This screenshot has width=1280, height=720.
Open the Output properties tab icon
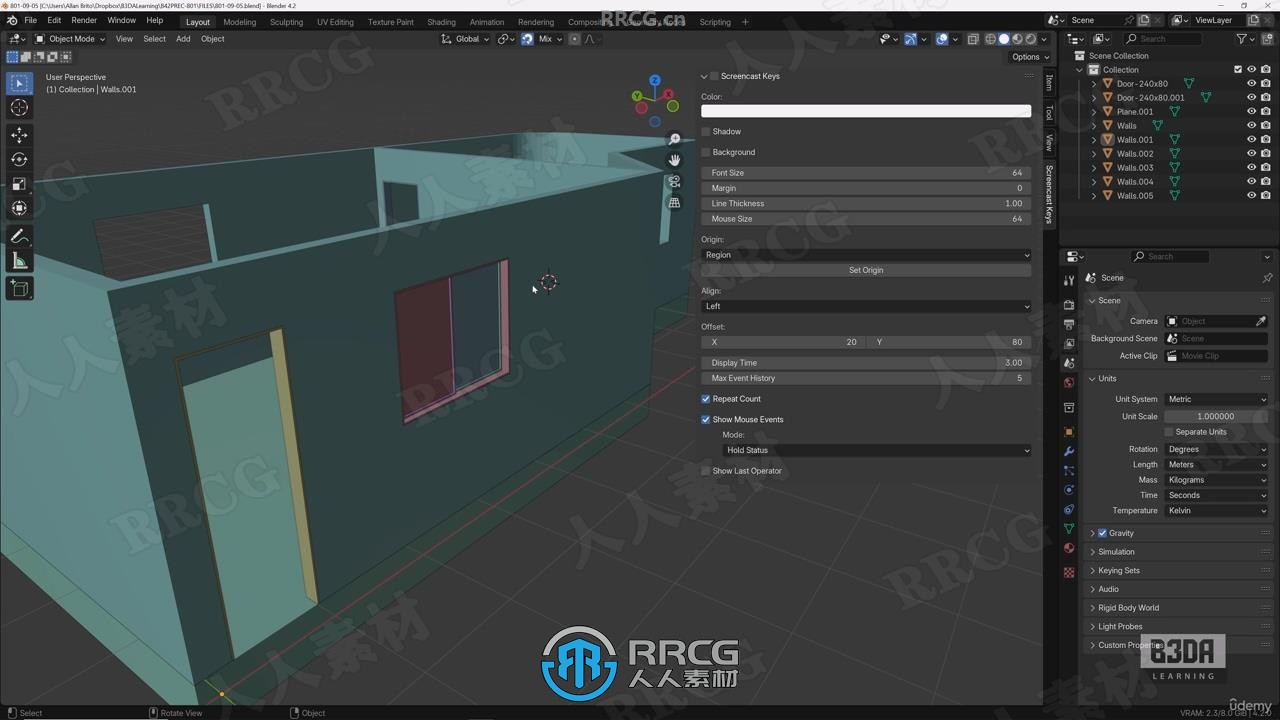[x=1069, y=324]
